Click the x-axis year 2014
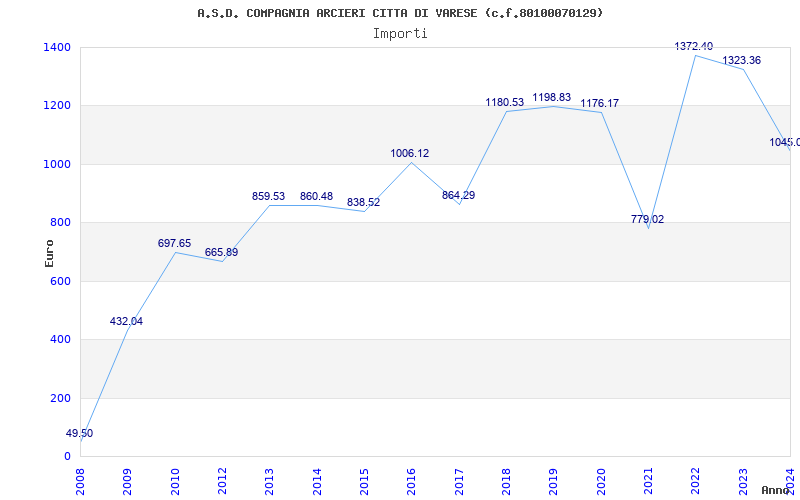800x500 pixels. point(317,482)
